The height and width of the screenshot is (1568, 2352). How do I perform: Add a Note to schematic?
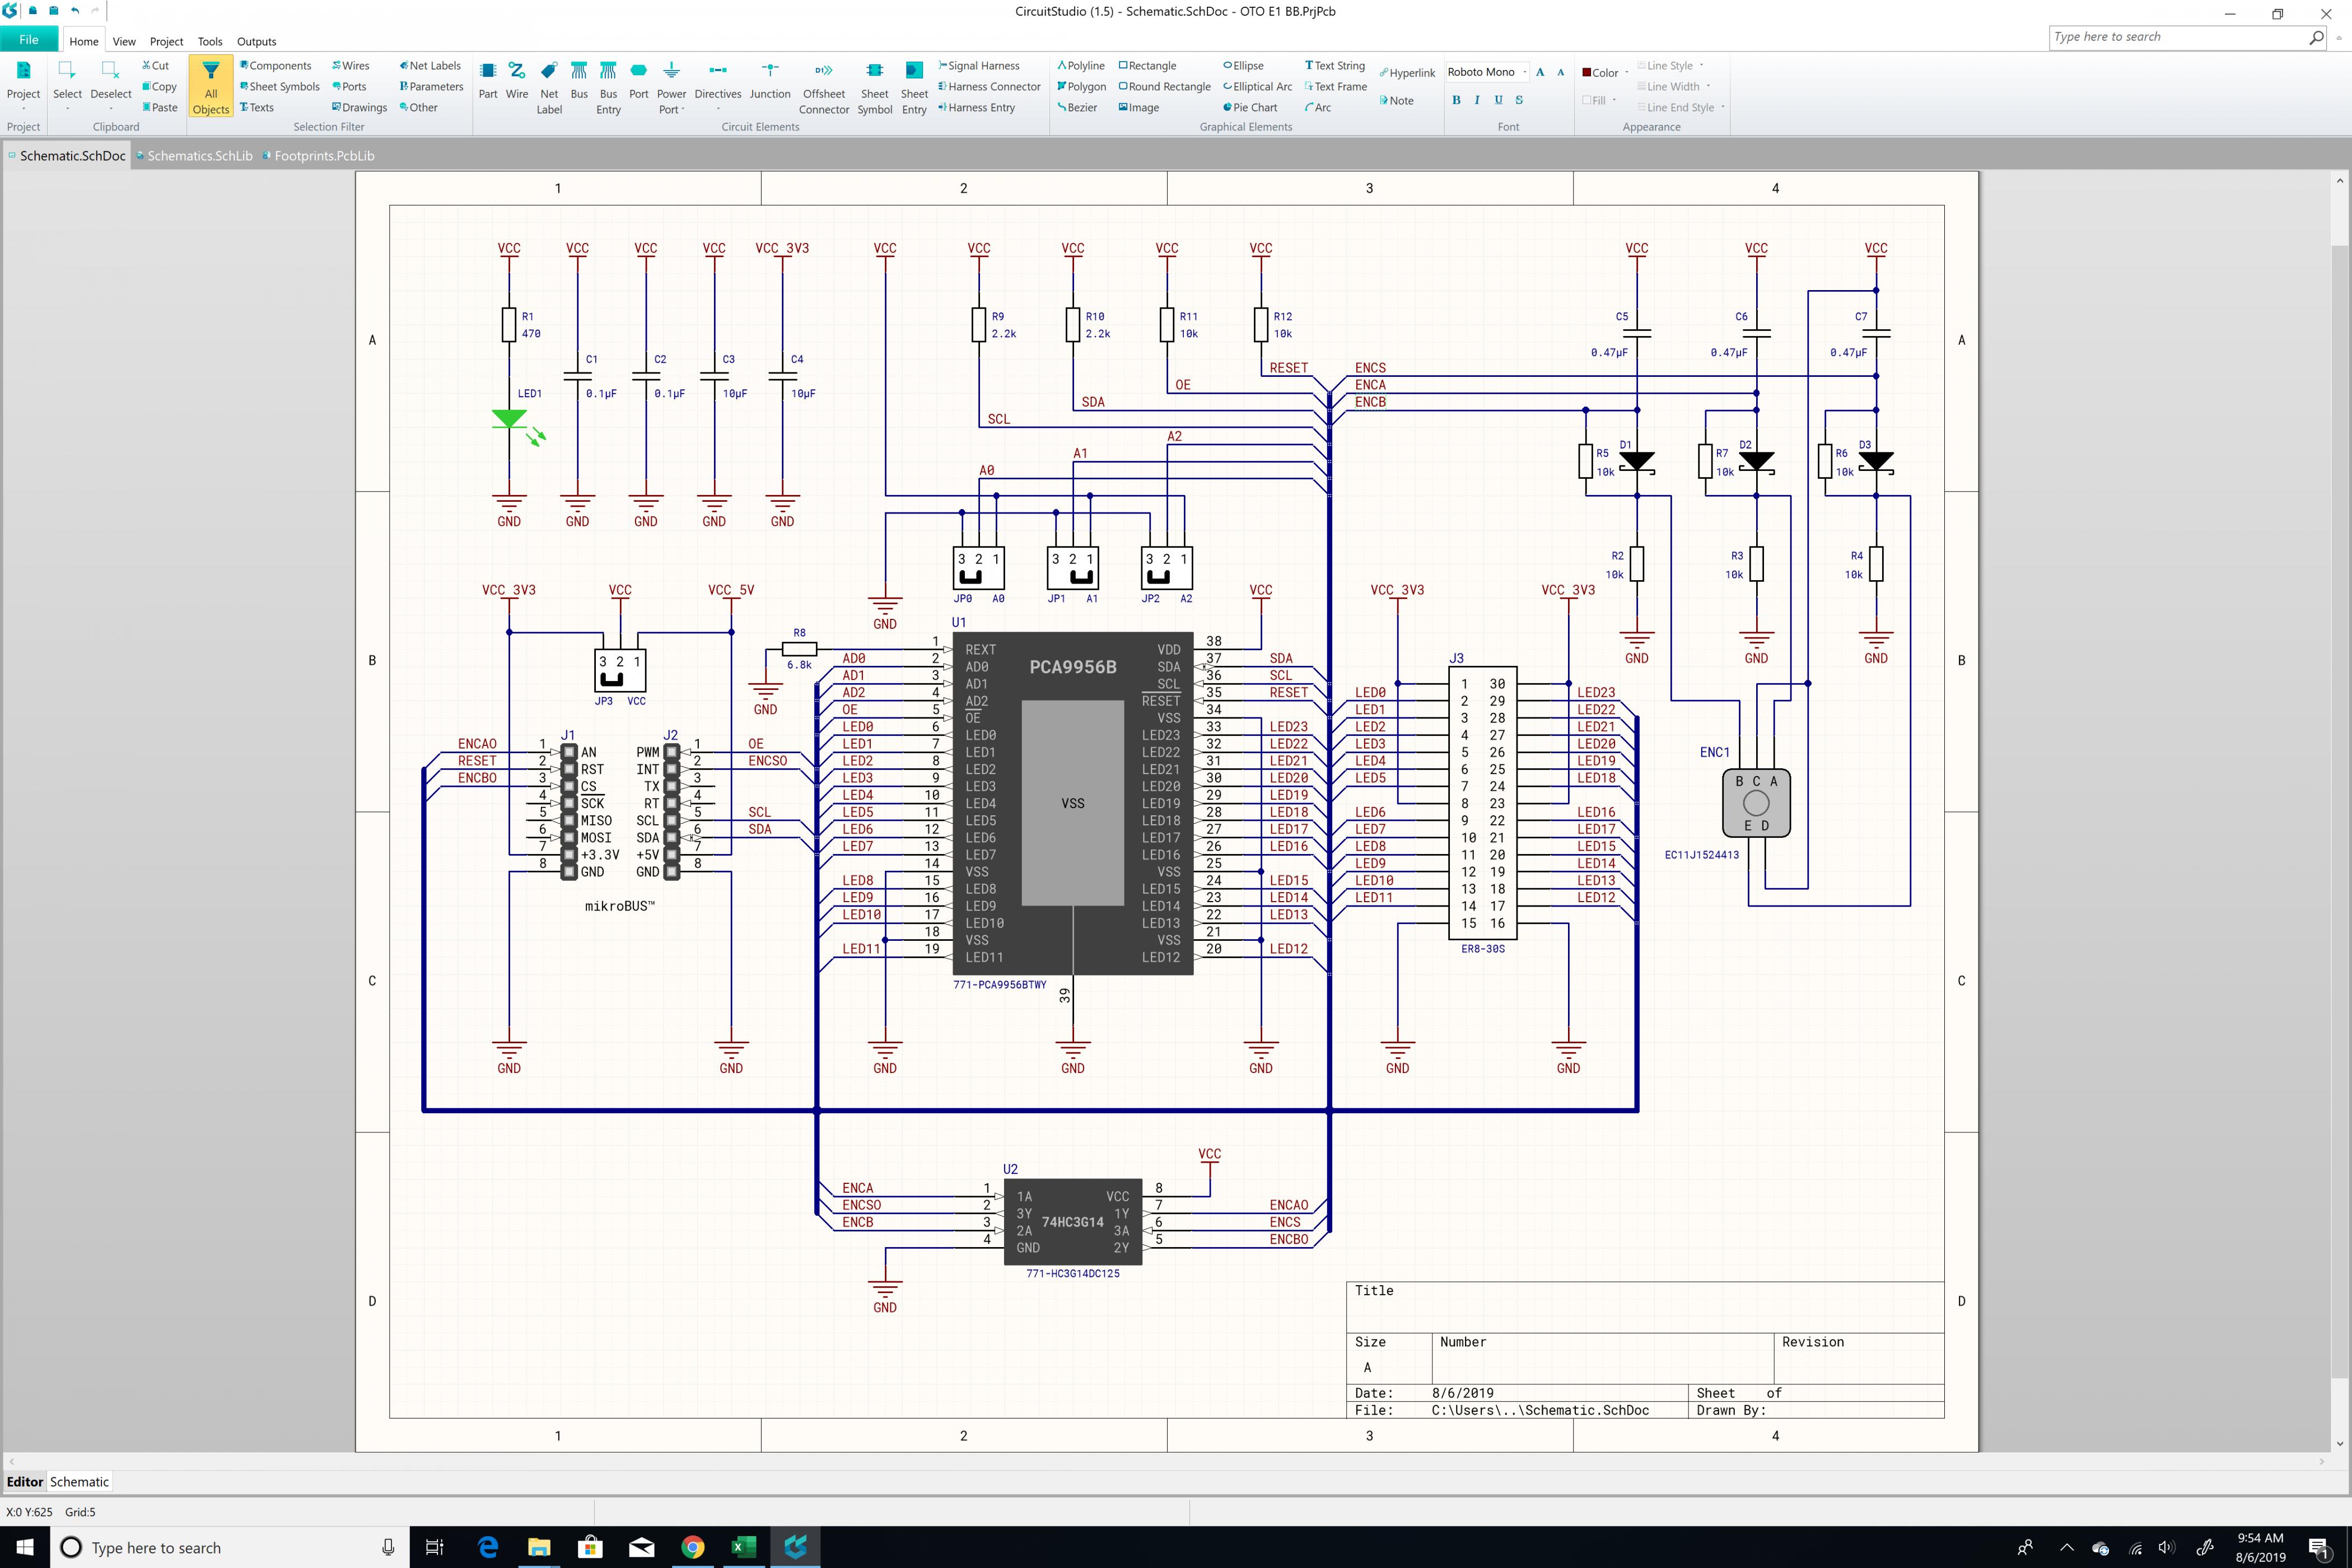[x=1396, y=101]
